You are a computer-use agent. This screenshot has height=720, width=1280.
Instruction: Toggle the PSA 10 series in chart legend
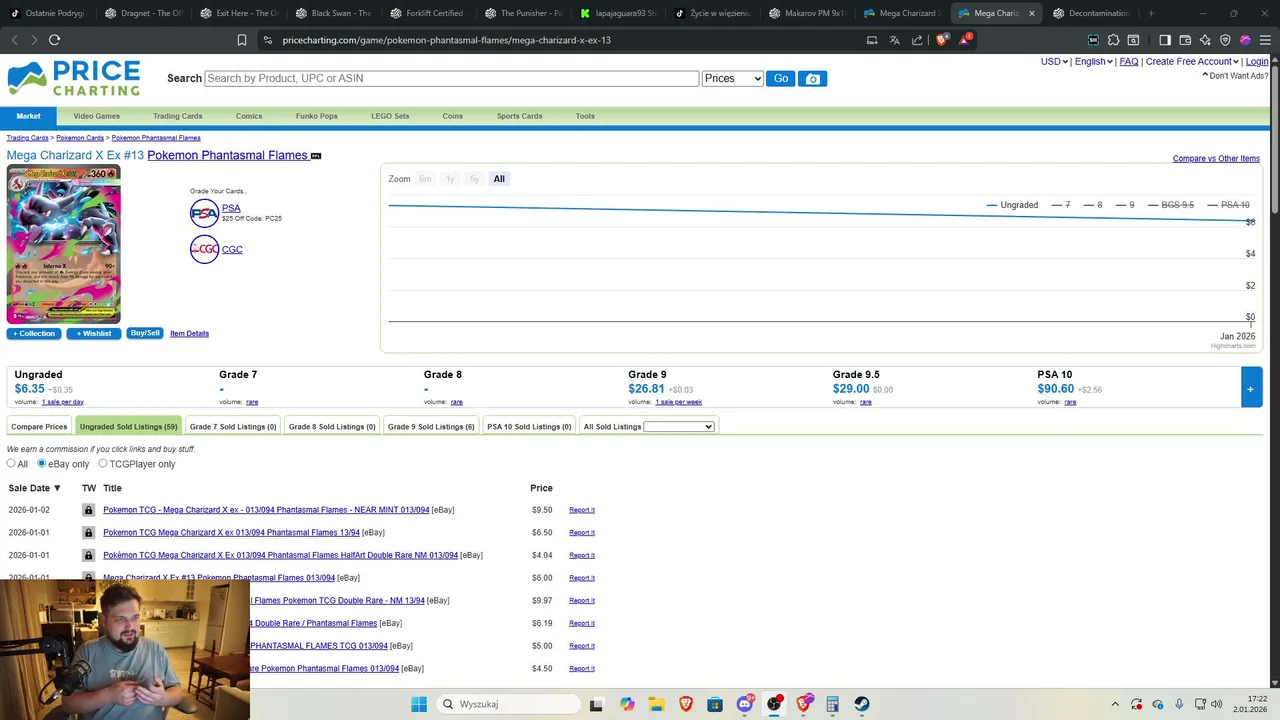tap(1228, 205)
